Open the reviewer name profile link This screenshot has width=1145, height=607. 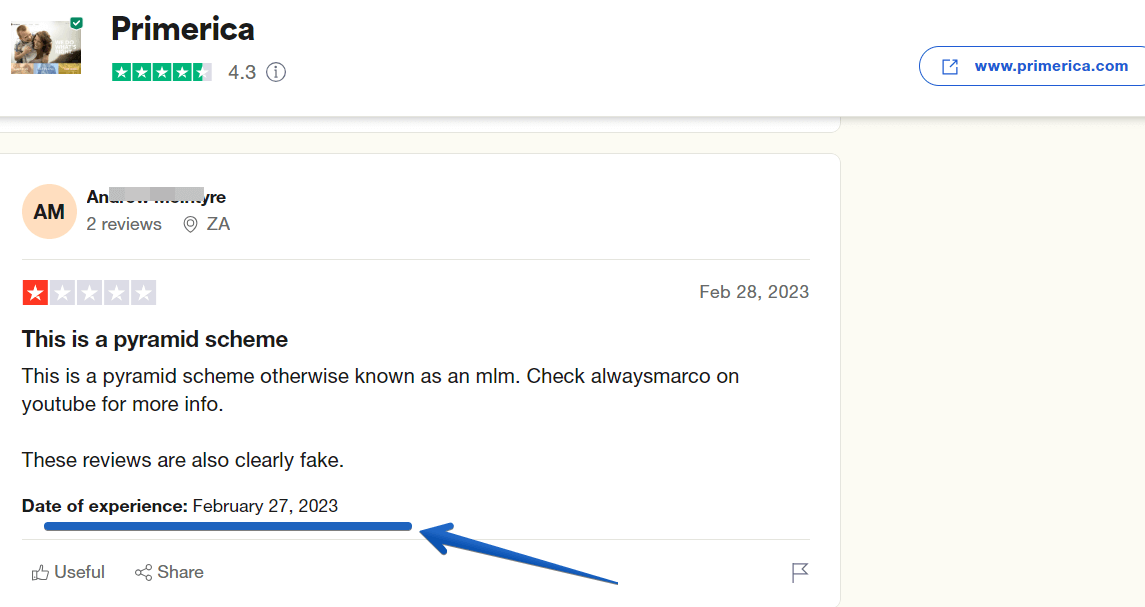coord(156,197)
